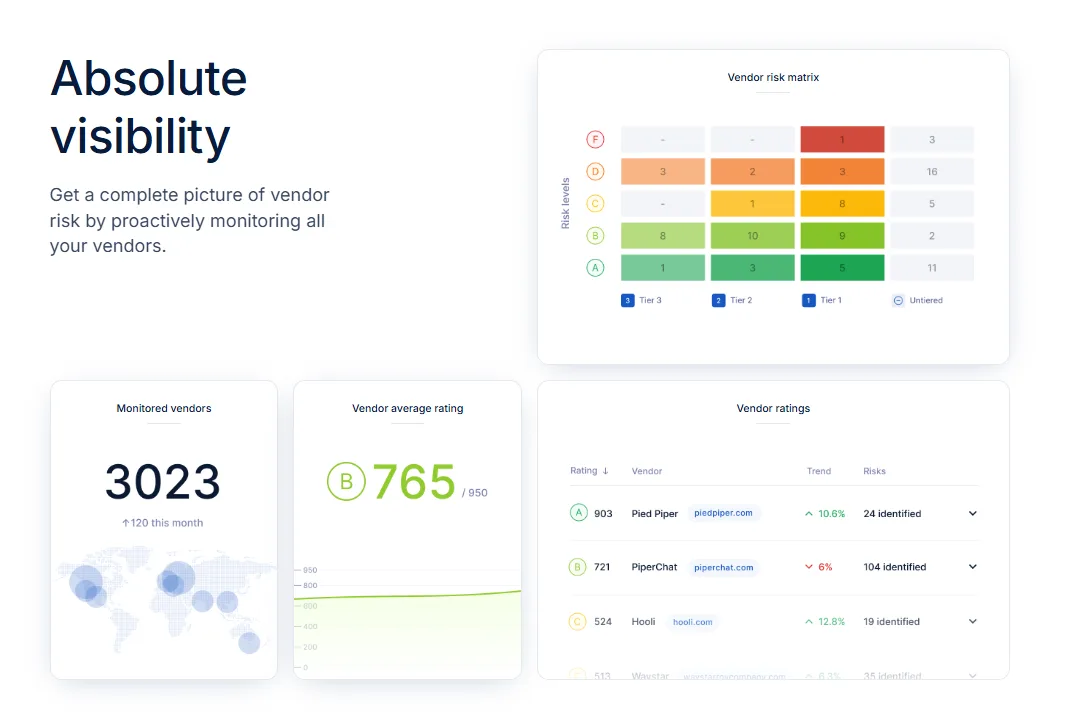This screenshot has width=1079, height=721.
Task: Click the B Tier 2 cell showing 10
Action: (753, 235)
